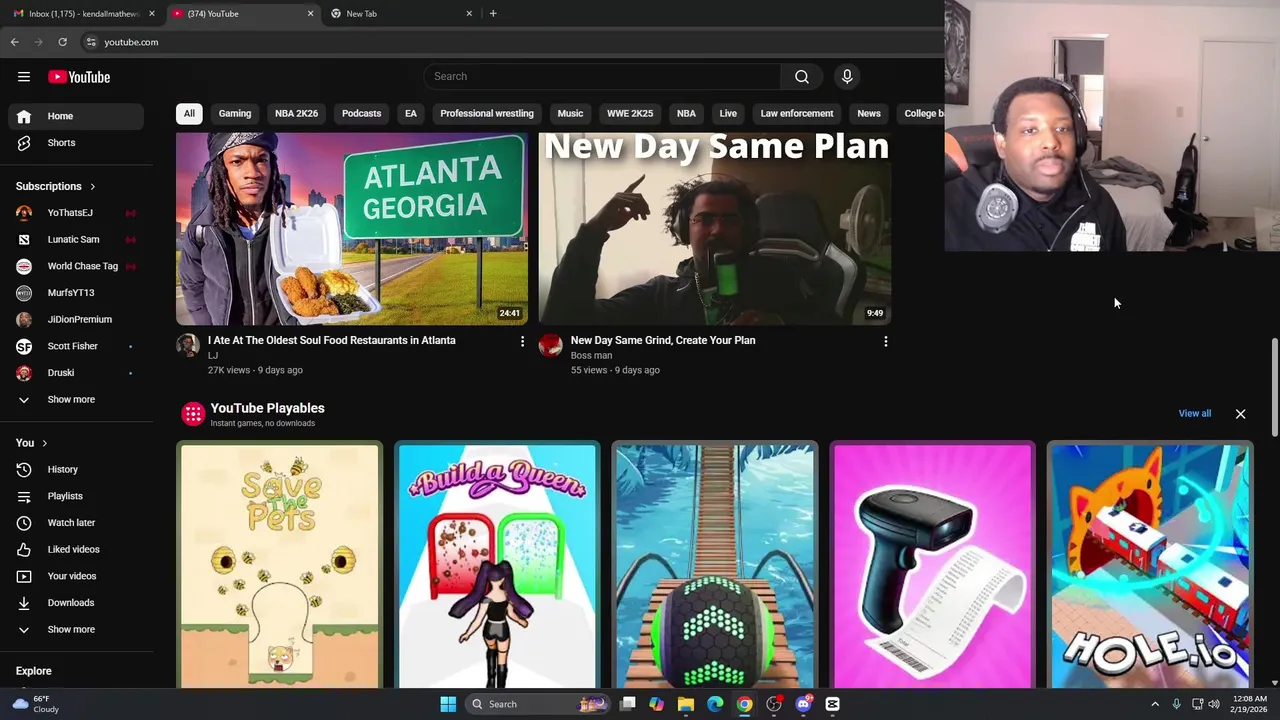Open Hole.io playable game
Image resolution: width=1280 pixels, height=720 pixels.
[x=1150, y=566]
